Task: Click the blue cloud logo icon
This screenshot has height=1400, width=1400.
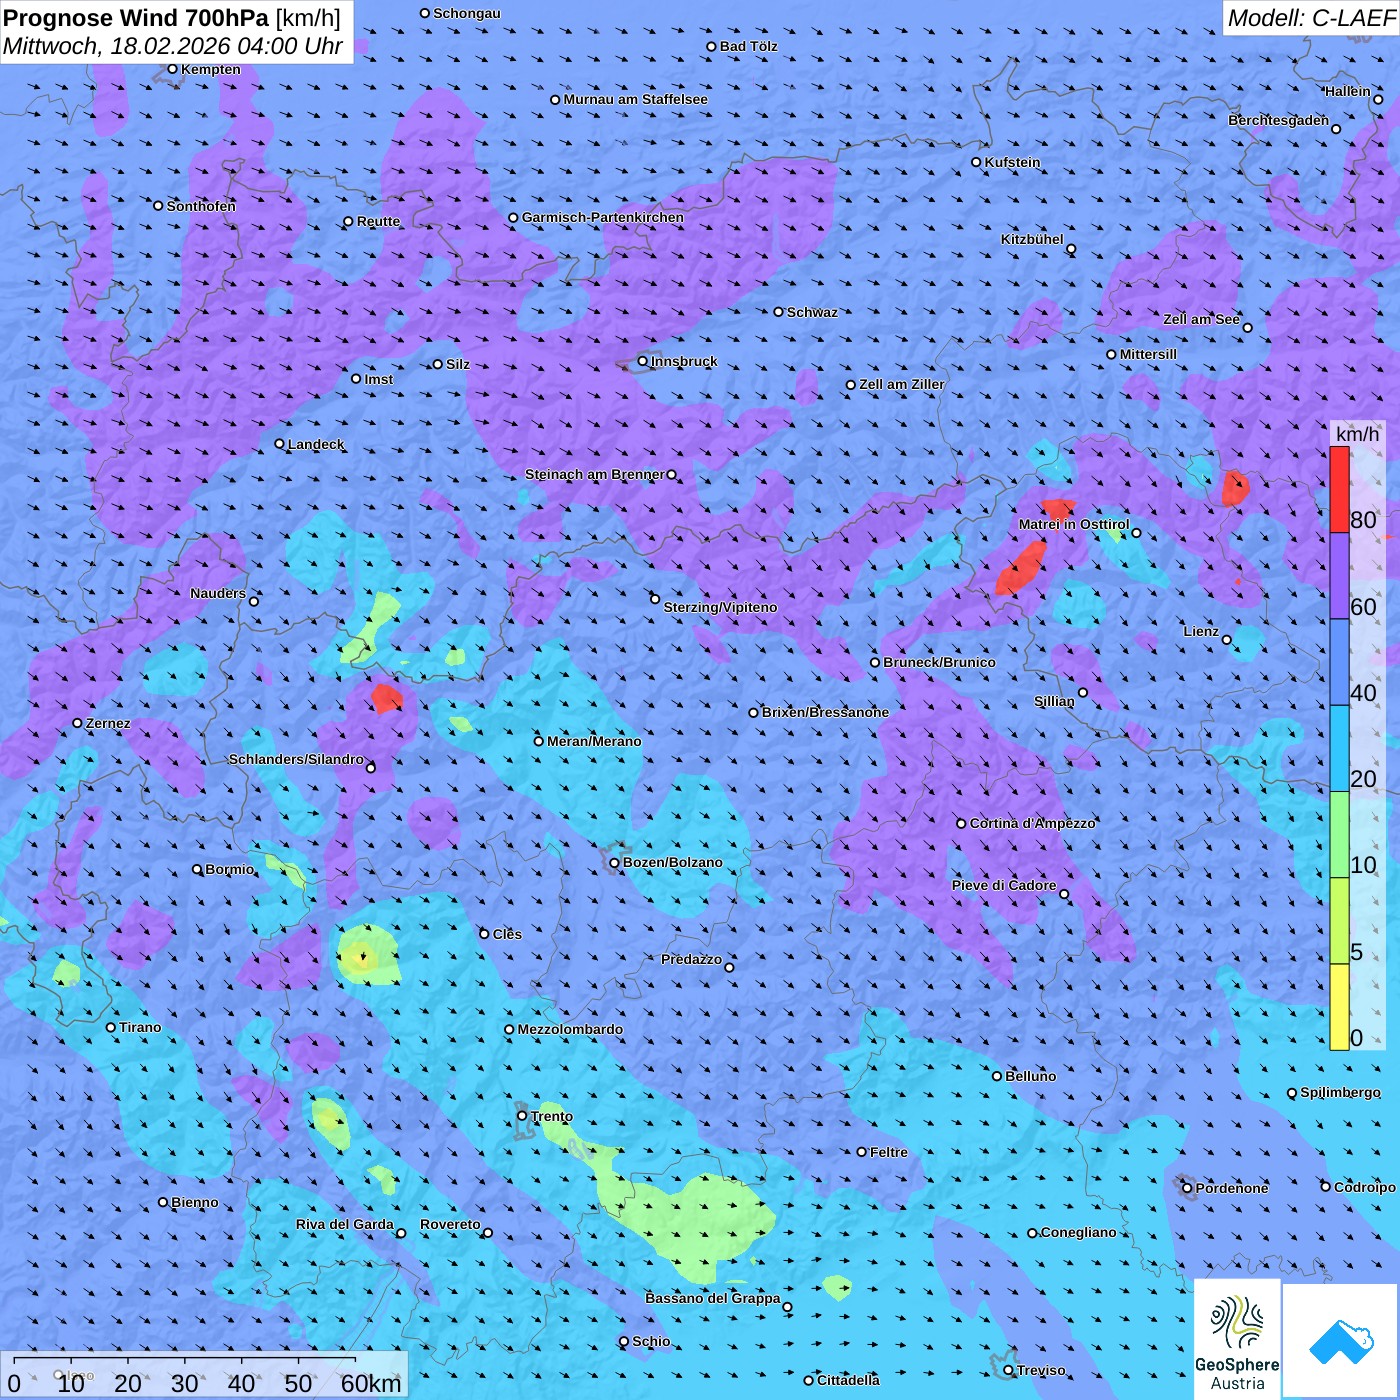Action: coord(1341,1342)
